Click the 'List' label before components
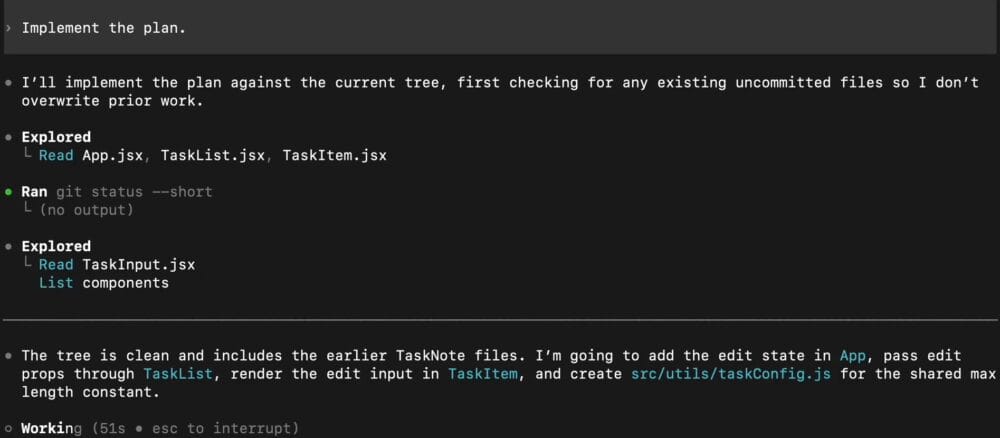1000x438 pixels. pos(56,282)
